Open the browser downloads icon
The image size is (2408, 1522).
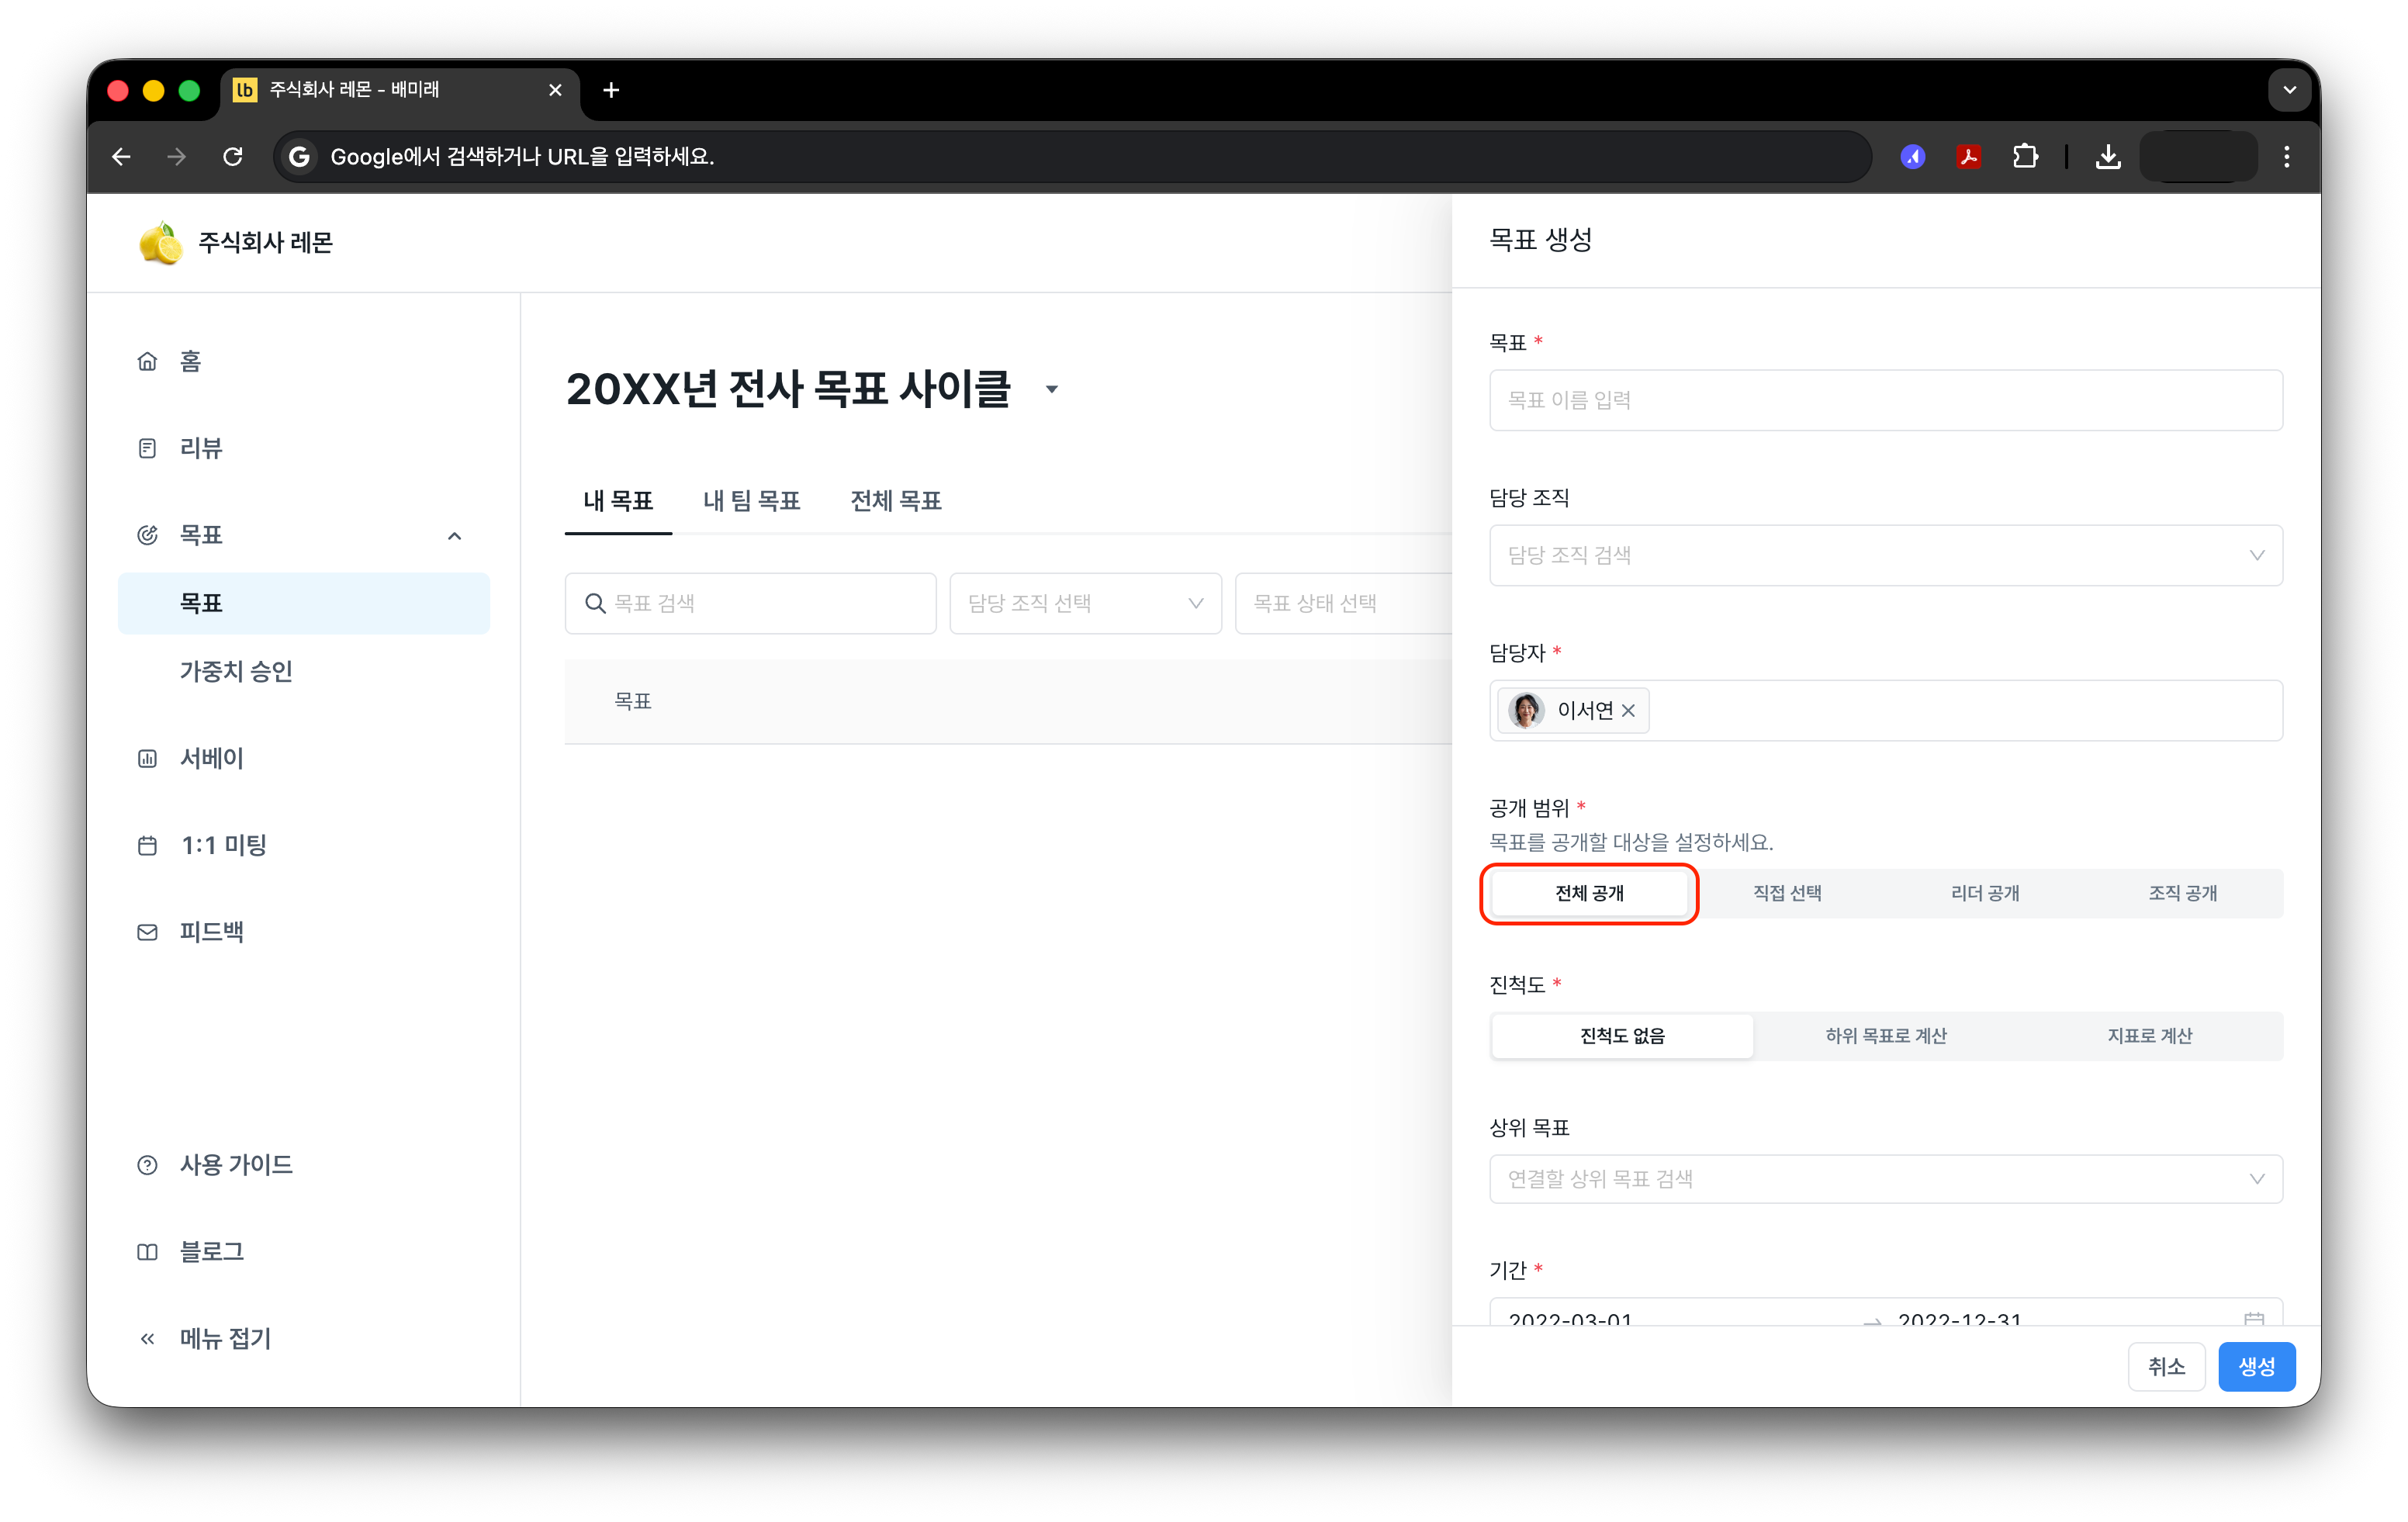pyautogui.click(x=2108, y=156)
